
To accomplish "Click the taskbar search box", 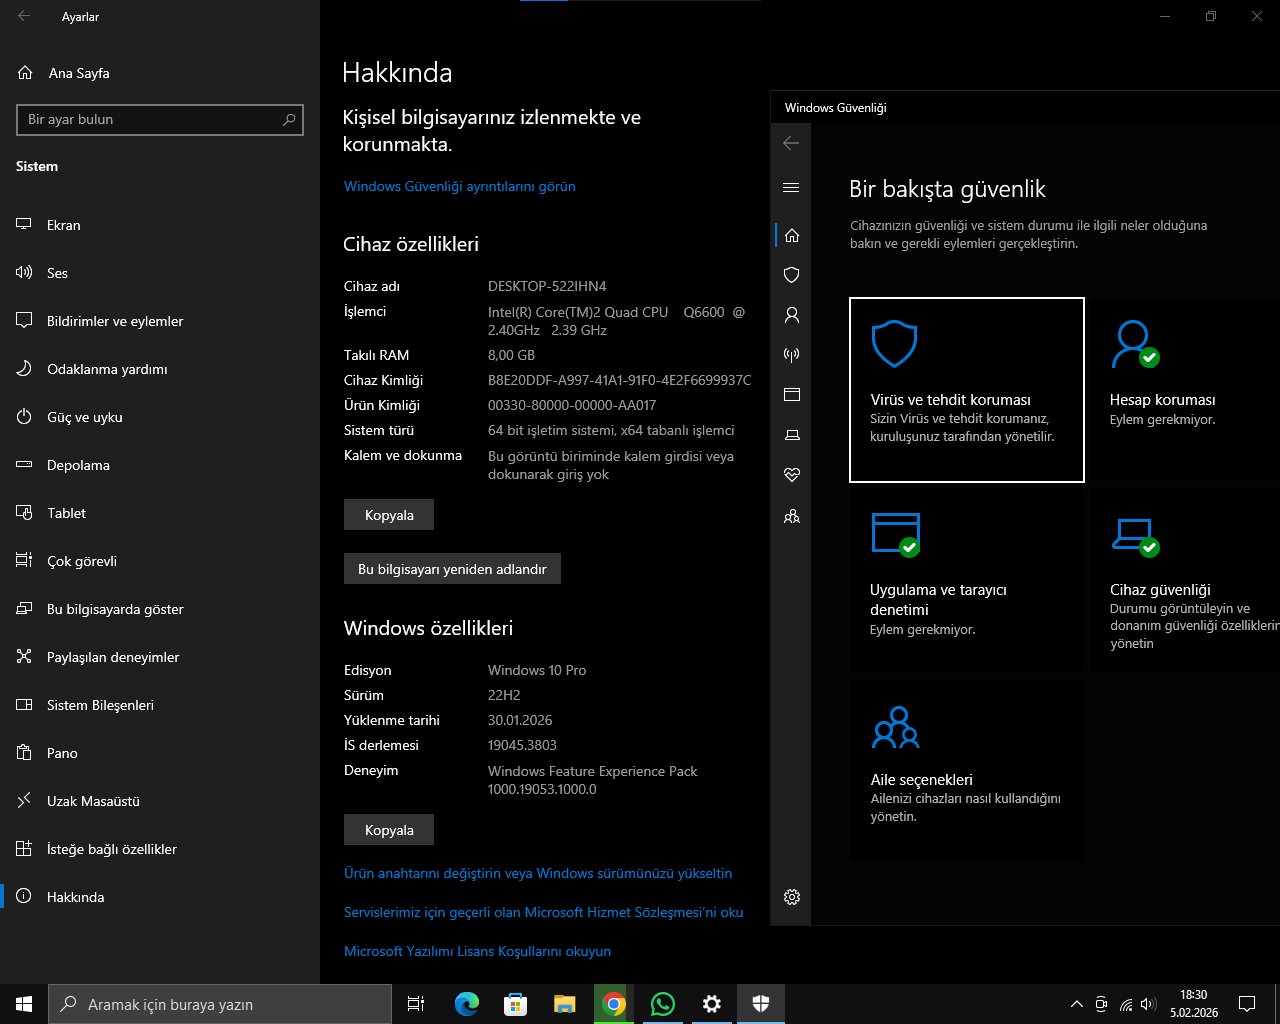I will [220, 1004].
